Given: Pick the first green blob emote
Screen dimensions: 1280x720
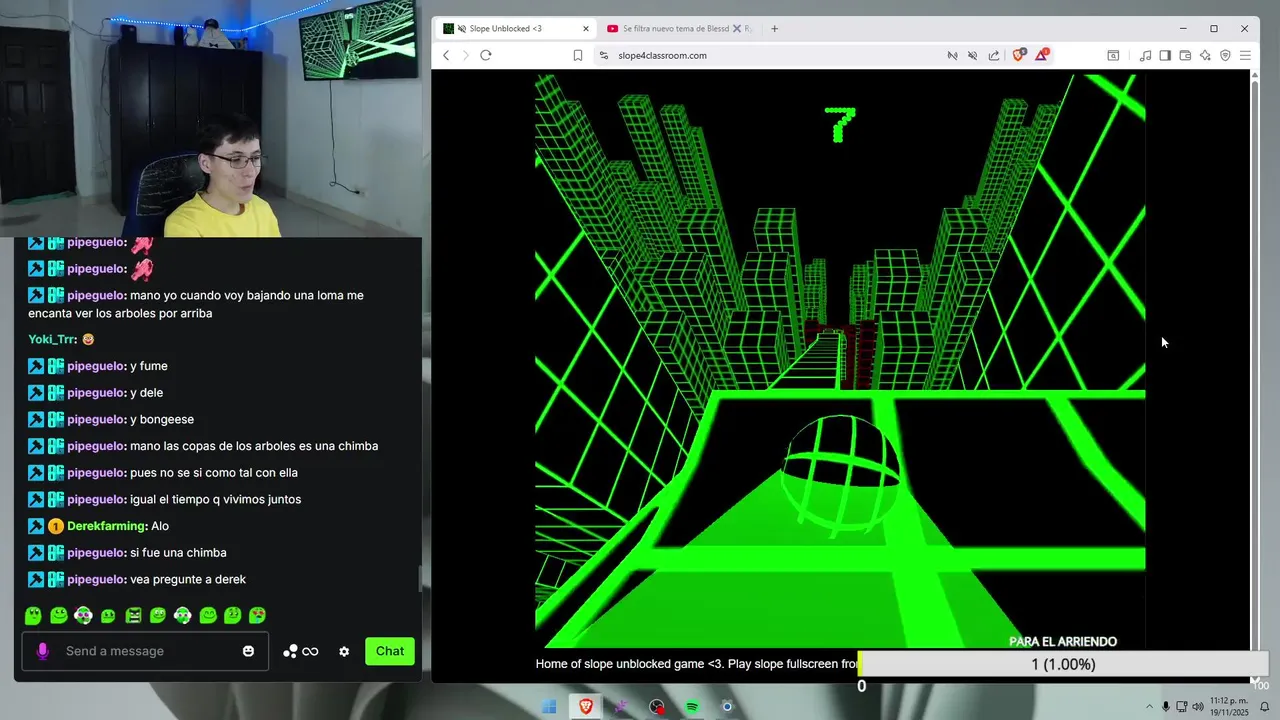Looking at the screenshot, I should (x=33, y=615).
